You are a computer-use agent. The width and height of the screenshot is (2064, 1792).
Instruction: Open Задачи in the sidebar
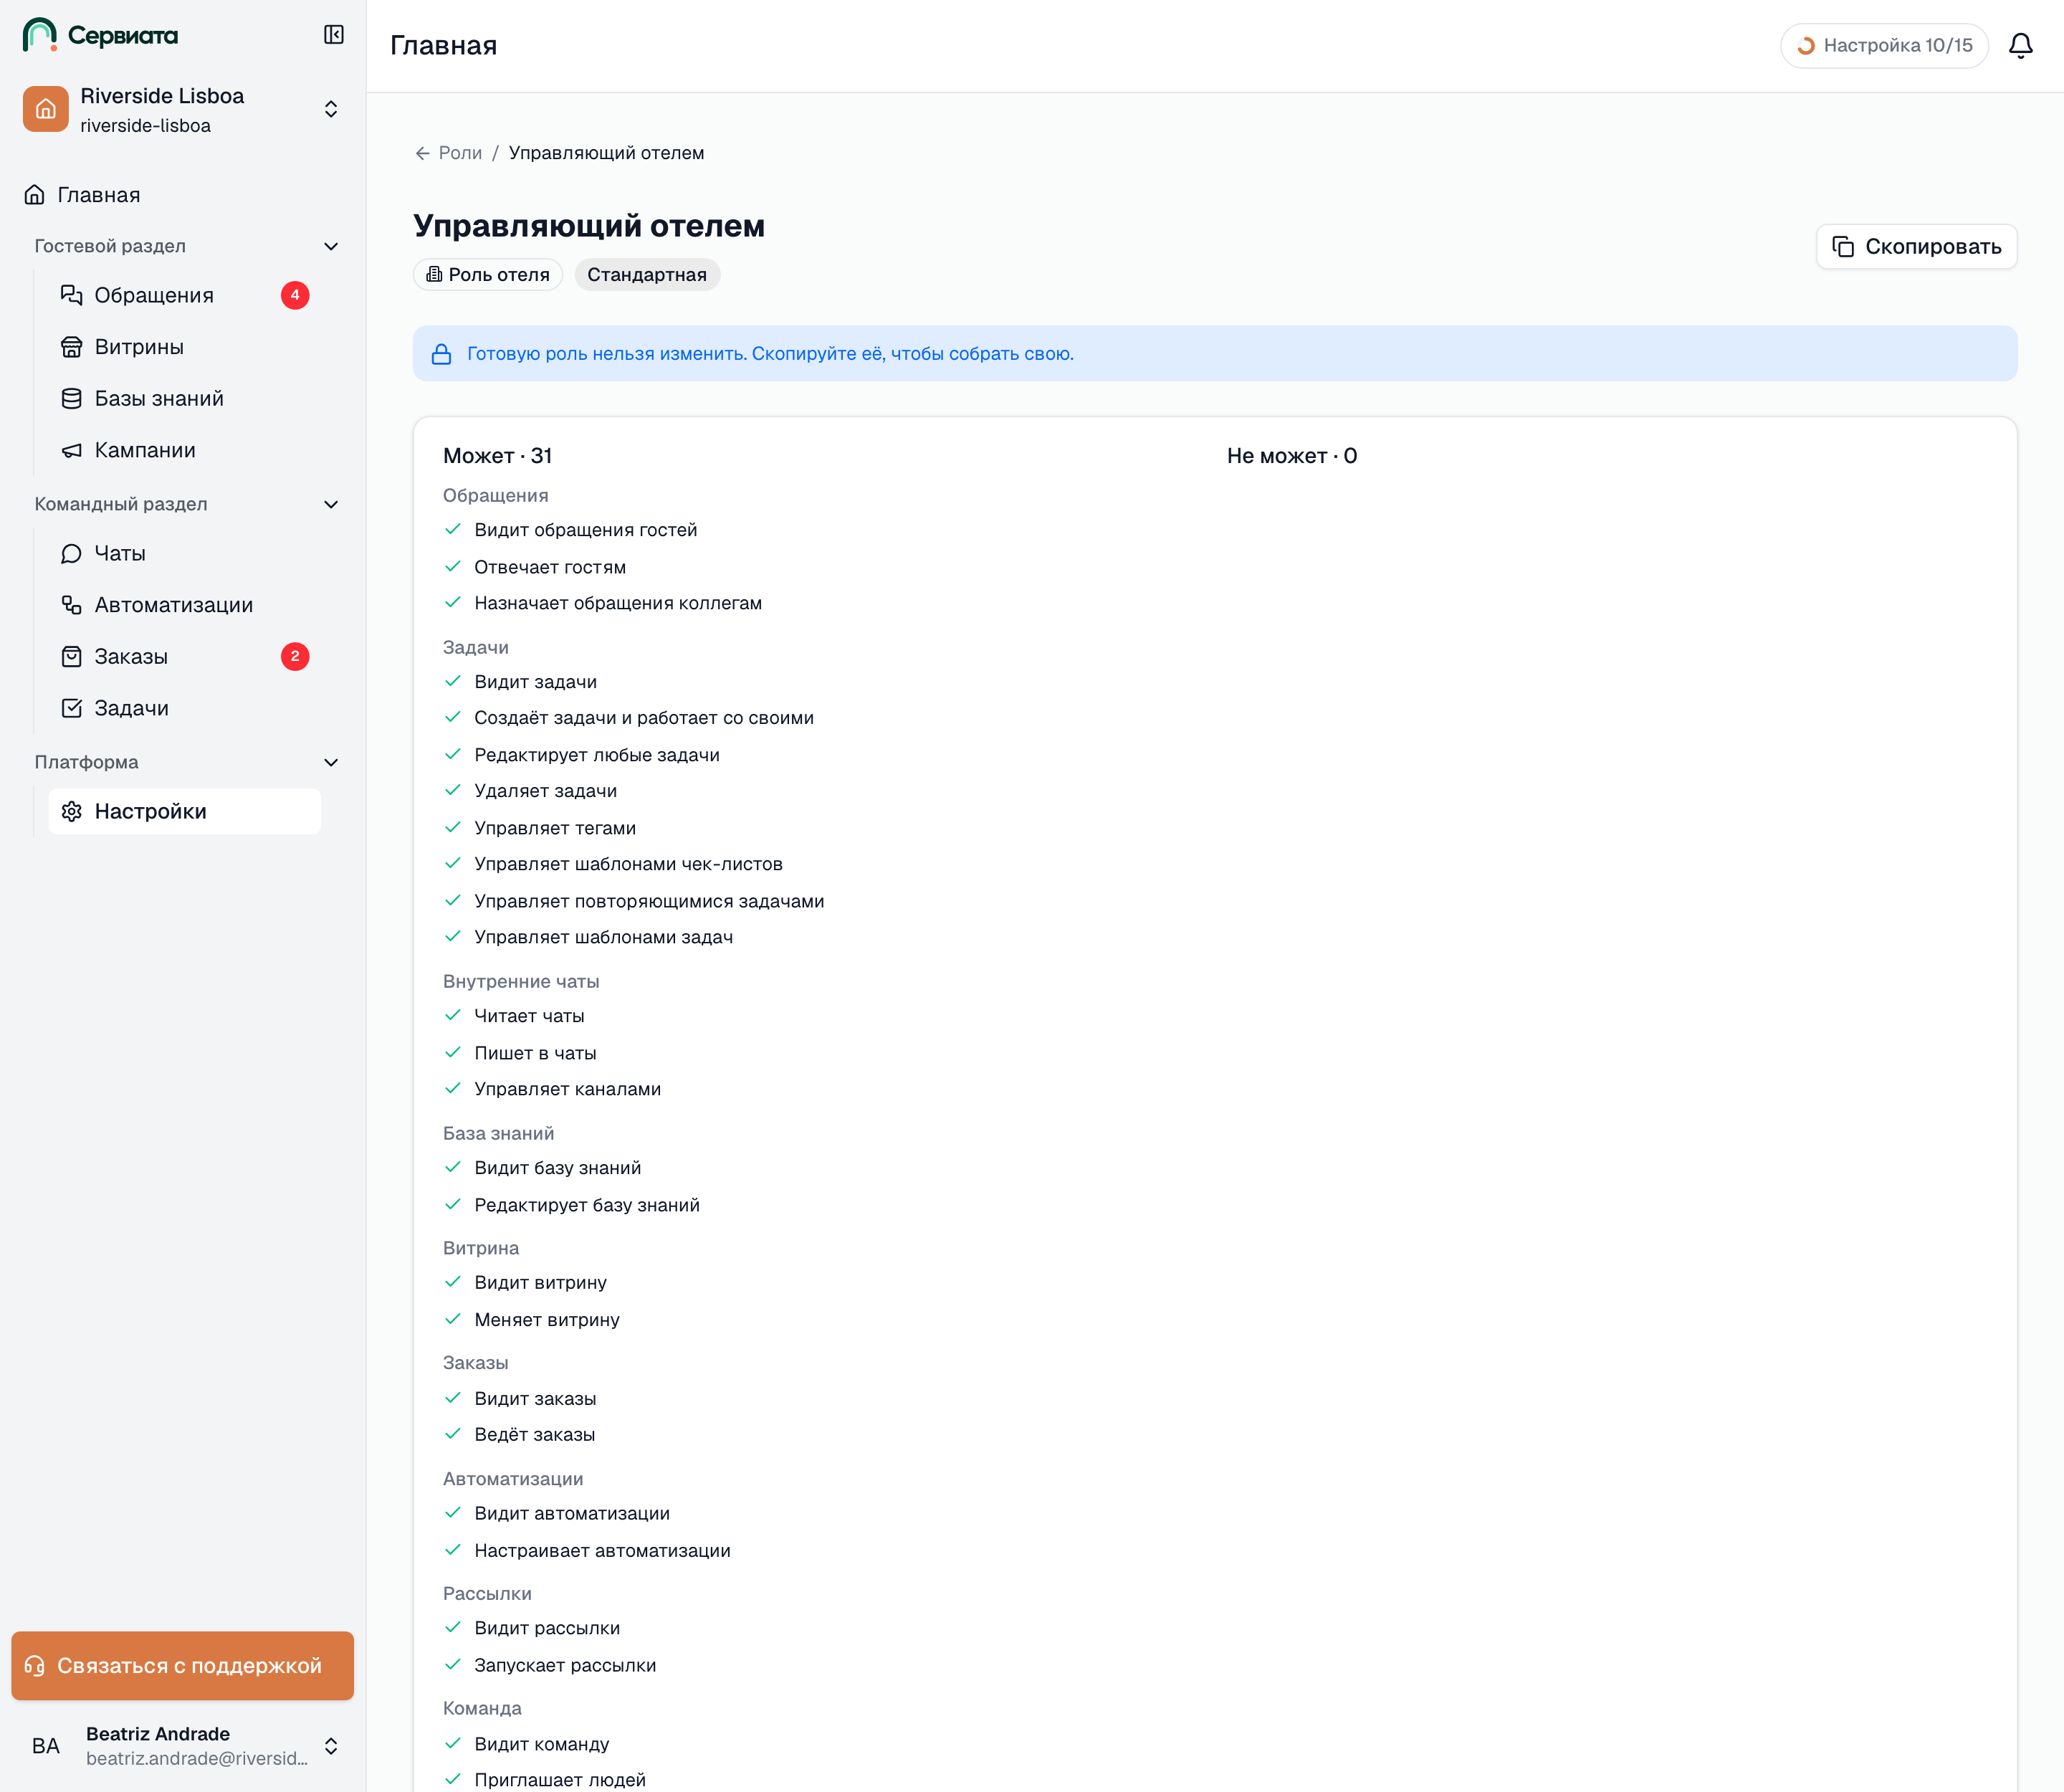click(x=185, y=708)
